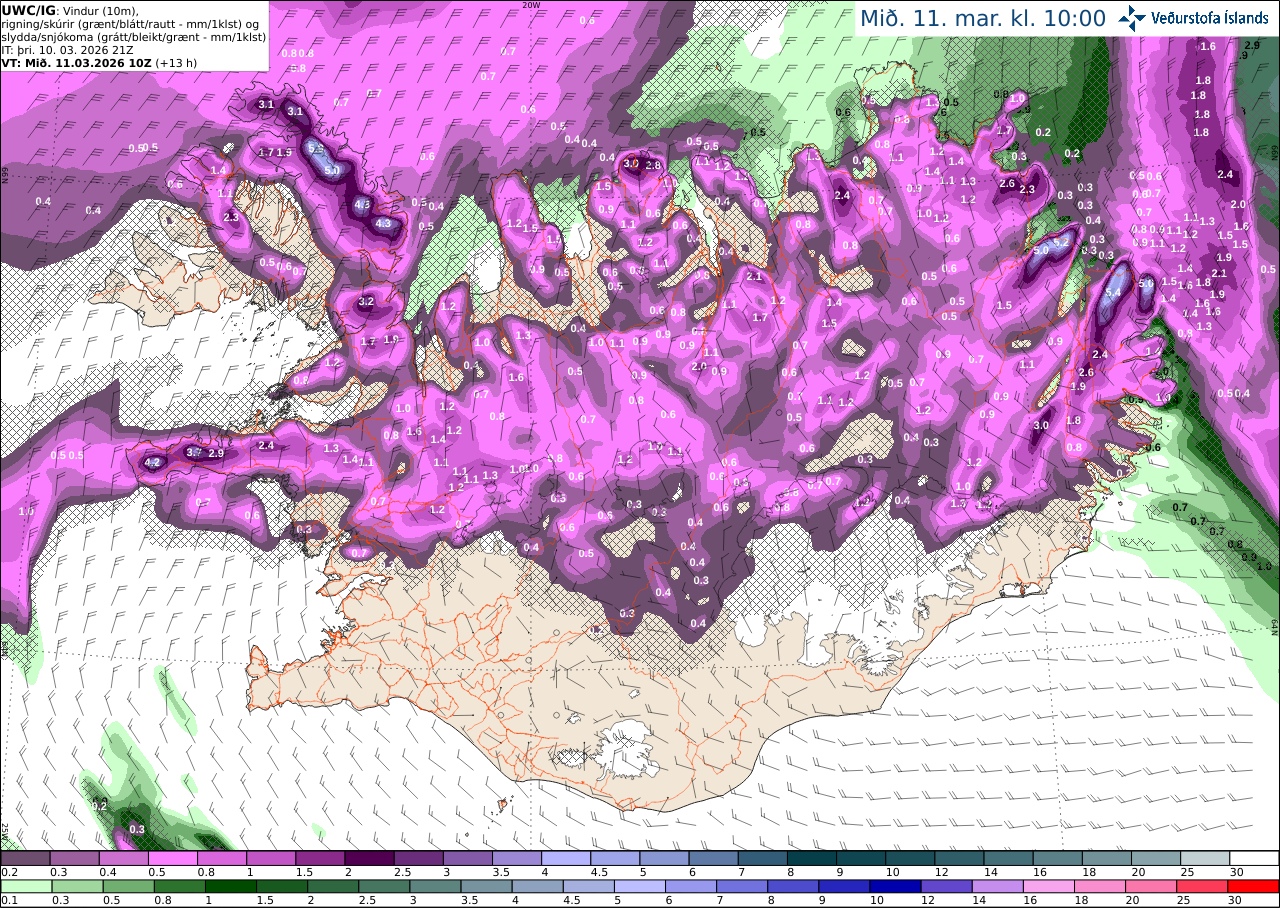Click the 3.7 snowfall value on the map
This screenshot has width=1280, height=908.
[194, 453]
